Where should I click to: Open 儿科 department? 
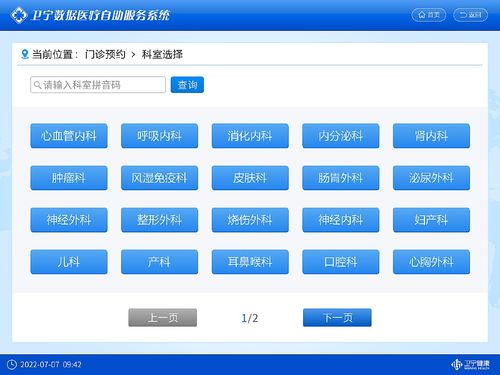tap(69, 262)
